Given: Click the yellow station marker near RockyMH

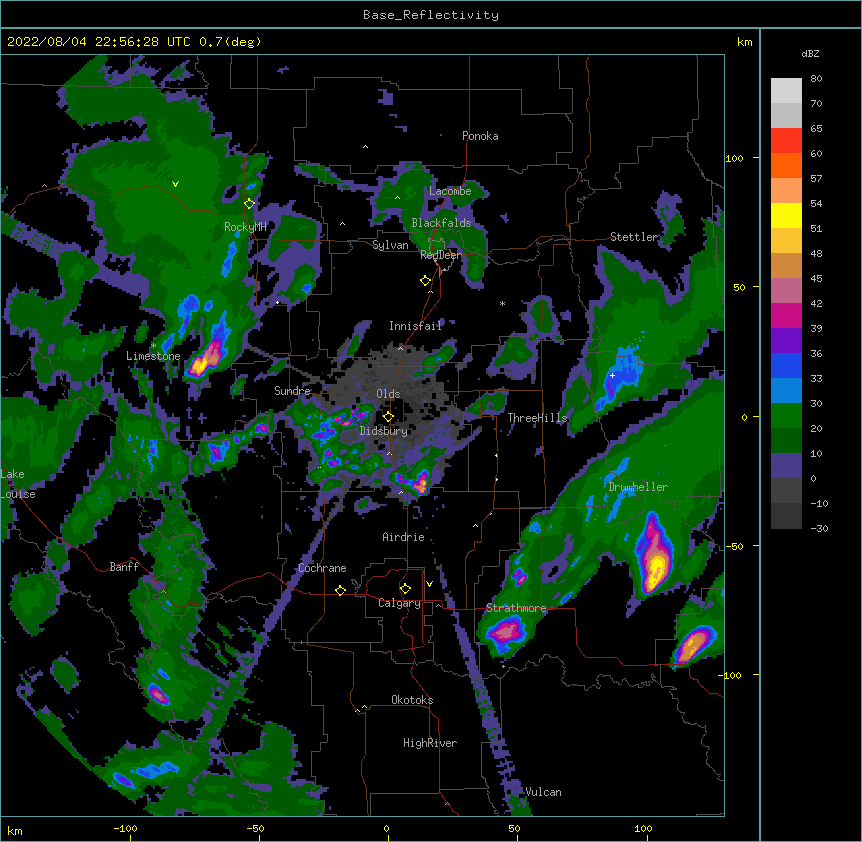Looking at the screenshot, I should [x=249, y=204].
